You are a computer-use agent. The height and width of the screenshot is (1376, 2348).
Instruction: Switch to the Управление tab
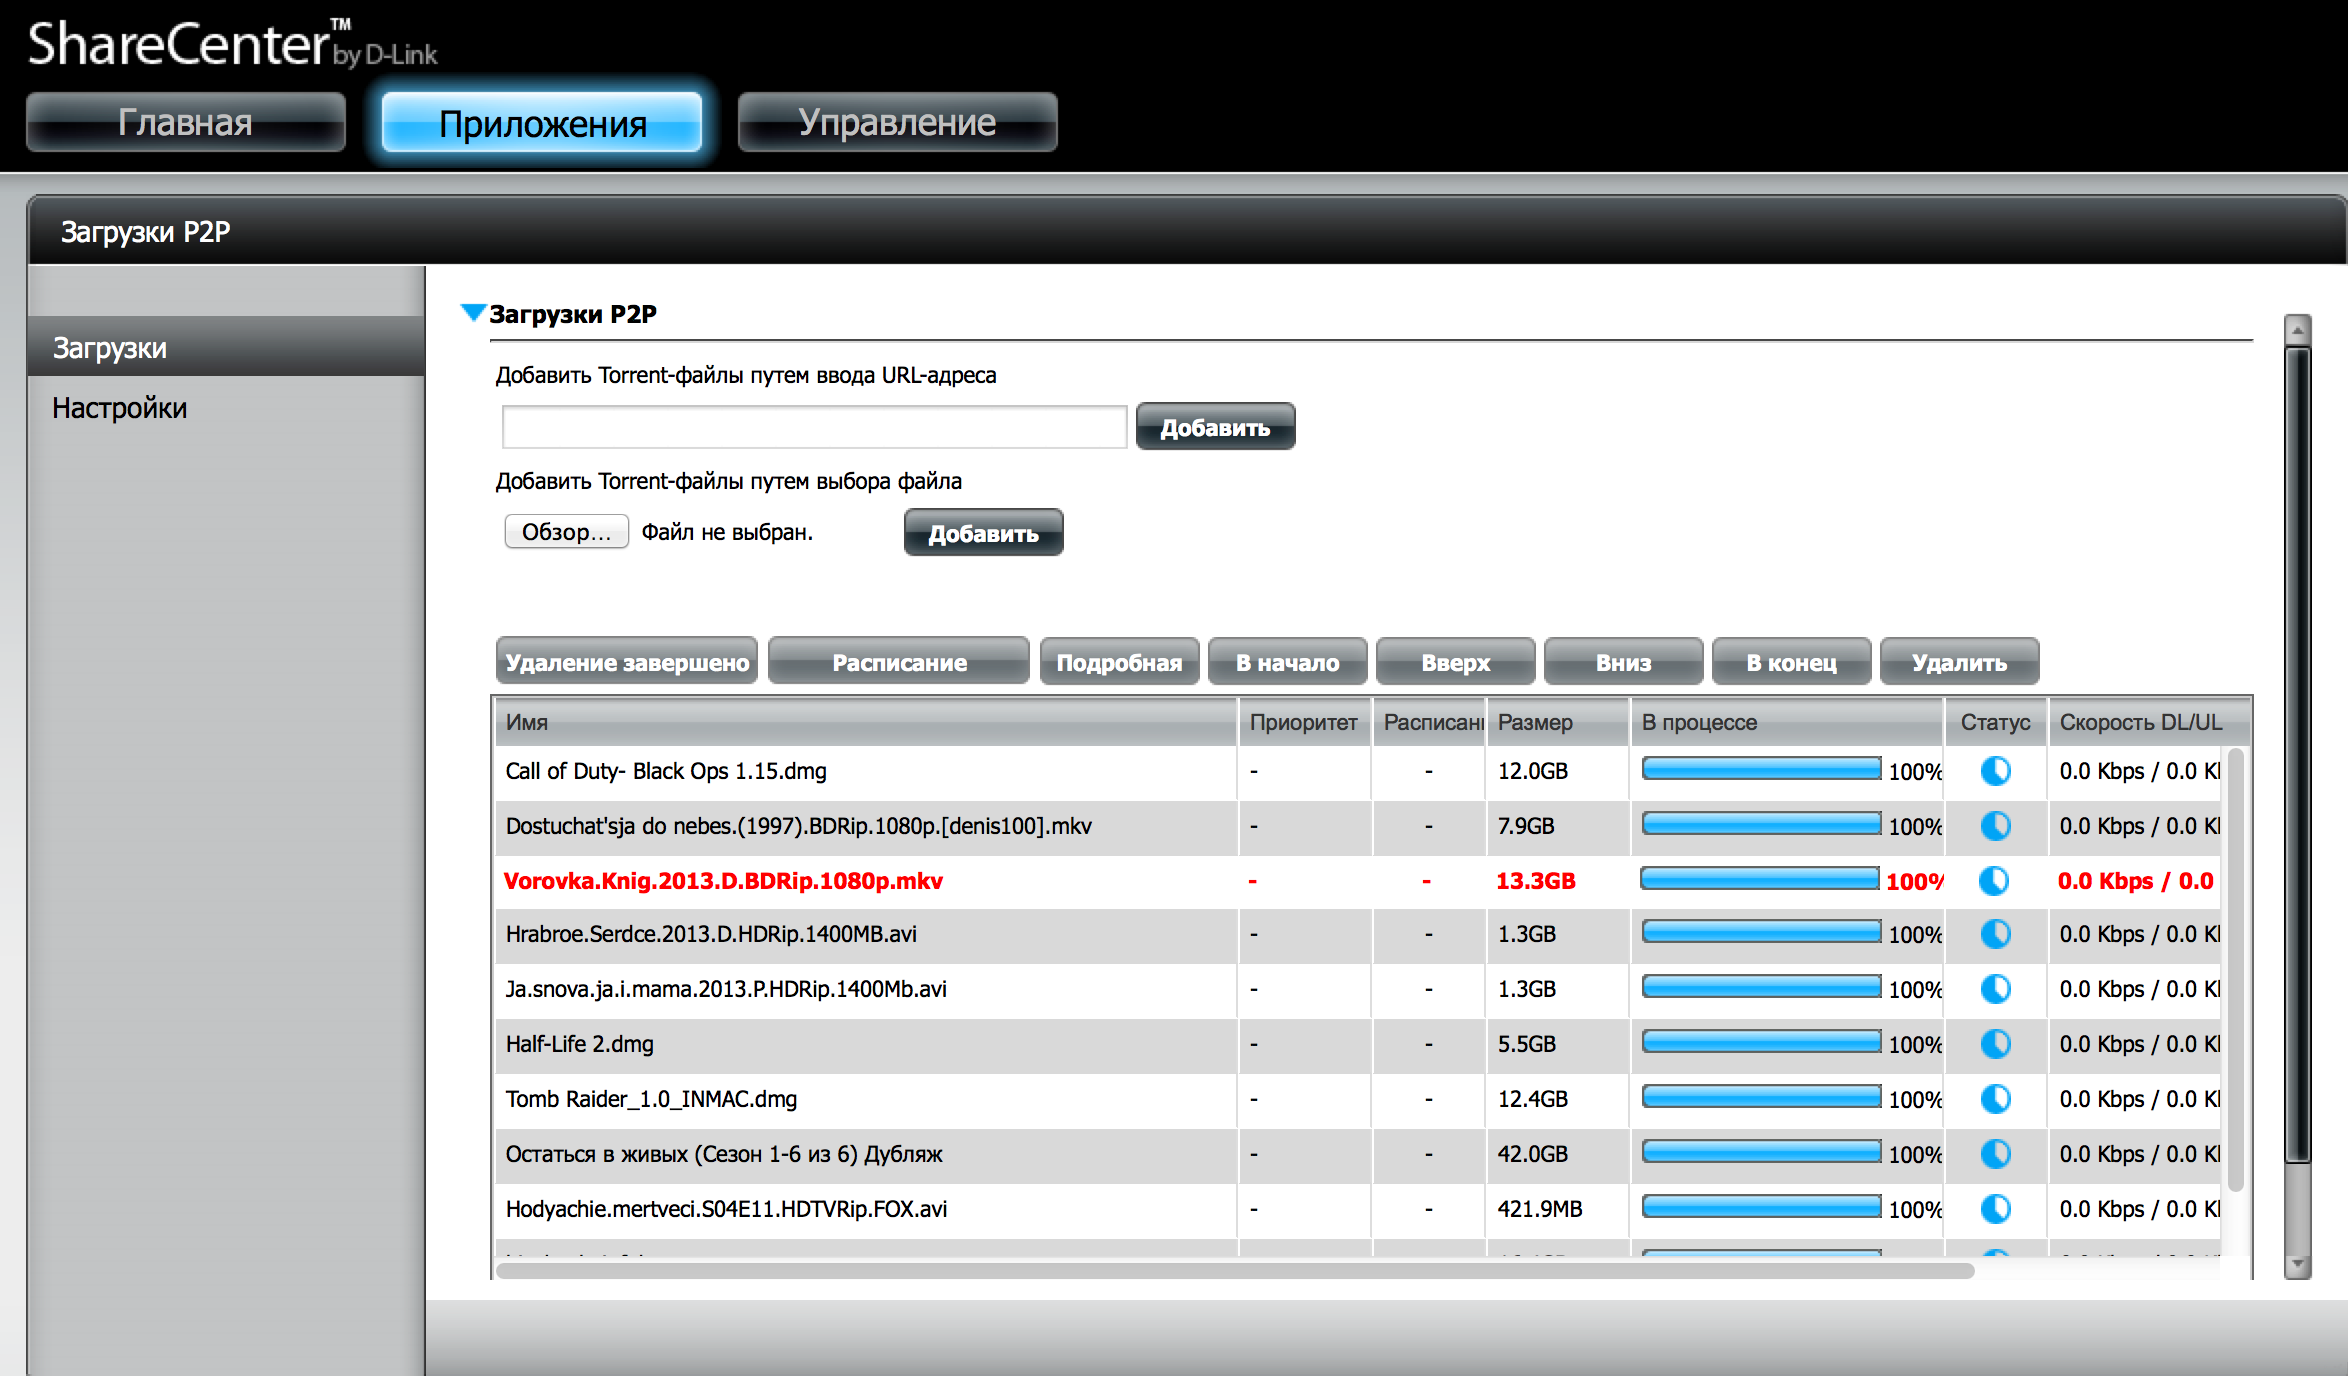897,123
